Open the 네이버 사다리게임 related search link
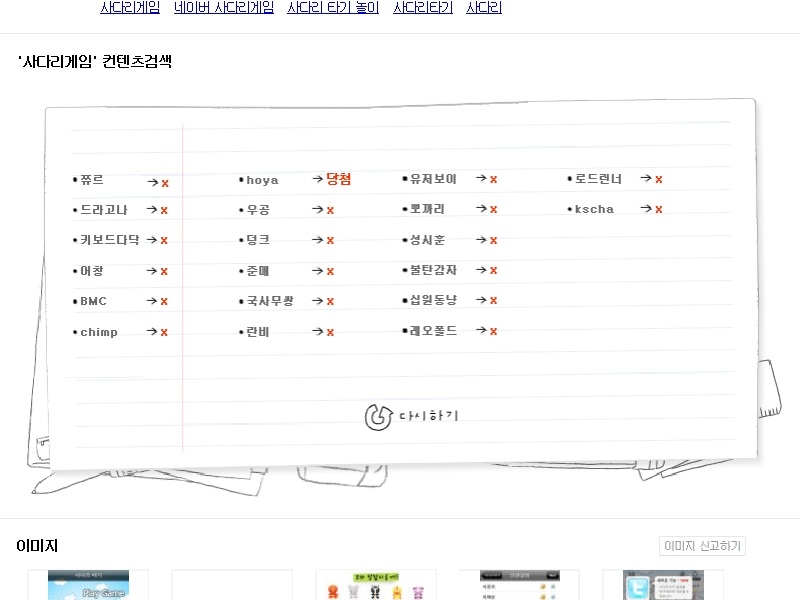800x600 pixels. pyautogui.click(x=224, y=7)
